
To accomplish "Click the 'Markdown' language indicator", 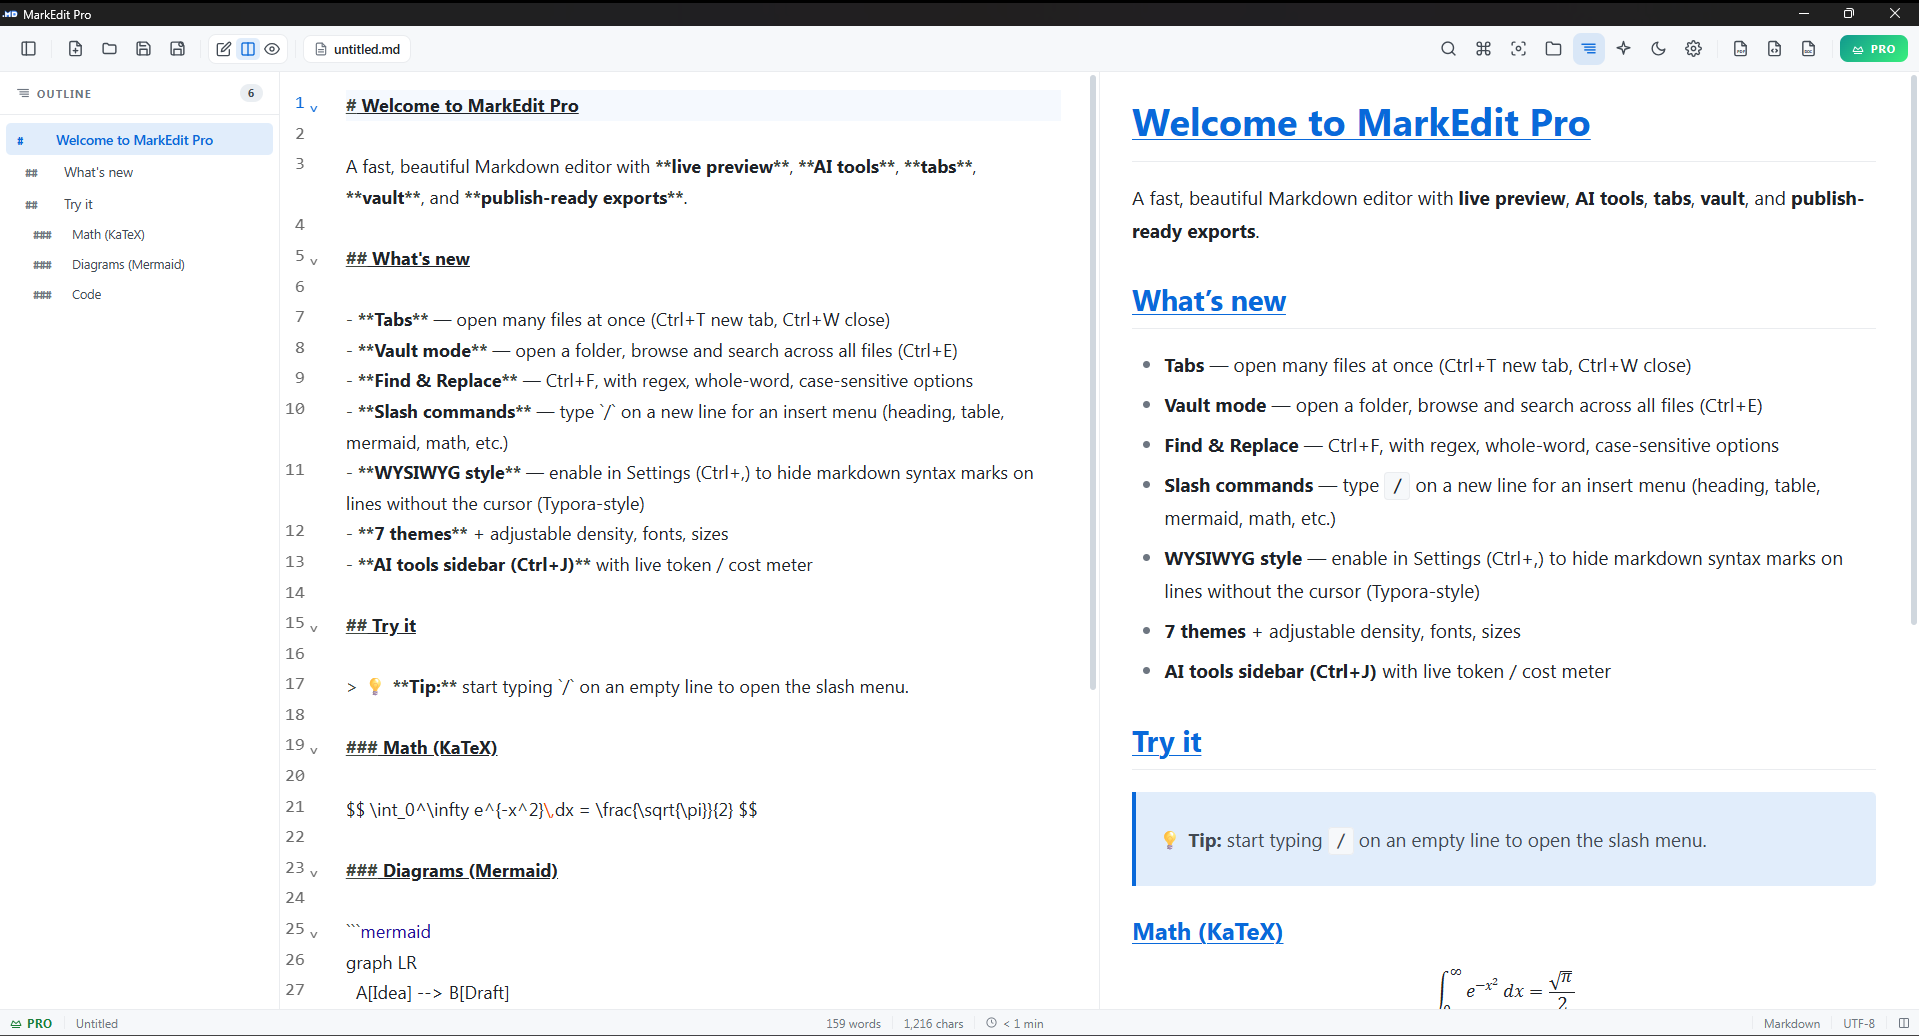I will [x=1791, y=1024].
